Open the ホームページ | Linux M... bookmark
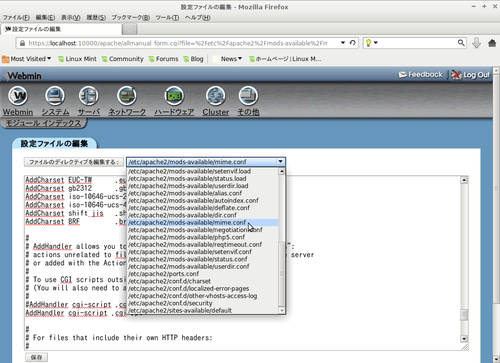 click(x=285, y=59)
